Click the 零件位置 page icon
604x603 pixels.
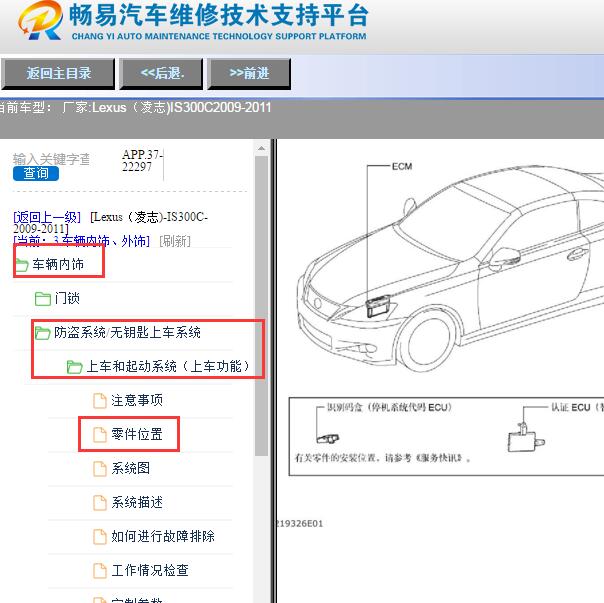[100, 435]
